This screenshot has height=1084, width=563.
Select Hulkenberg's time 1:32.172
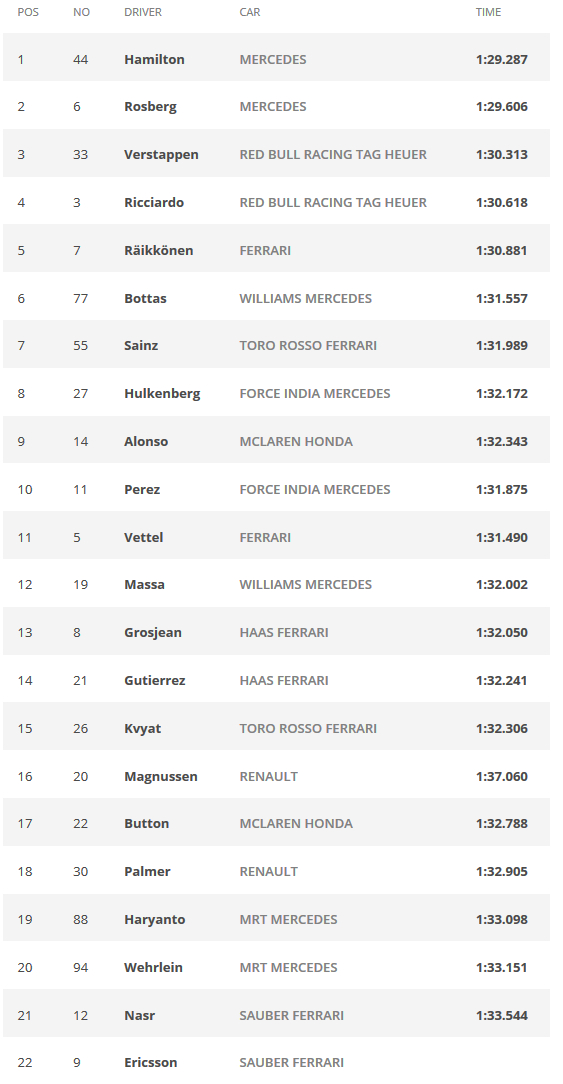501,393
